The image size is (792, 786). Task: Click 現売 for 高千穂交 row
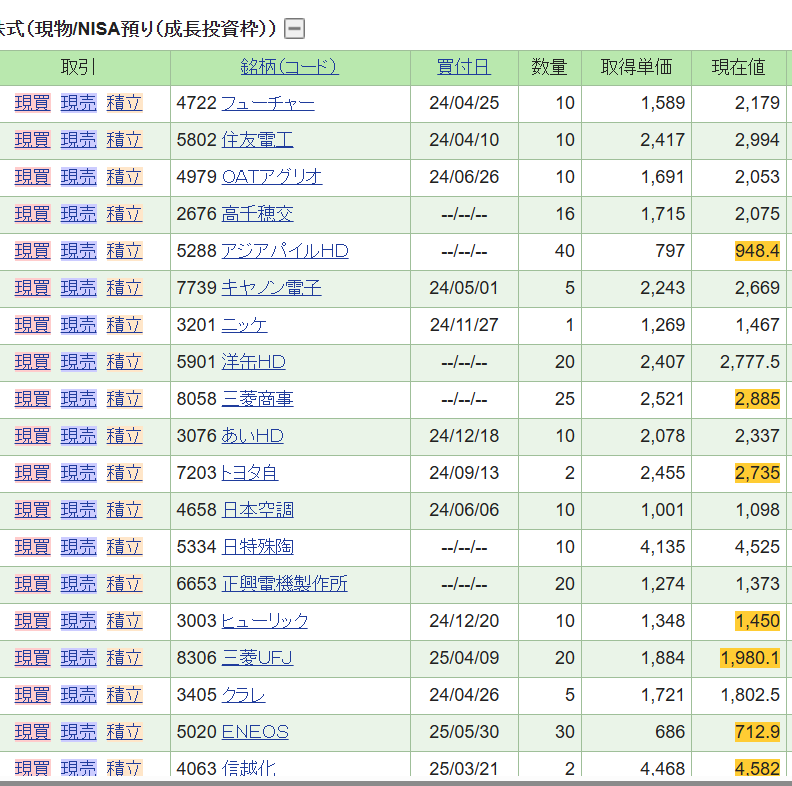tap(78, 214)
